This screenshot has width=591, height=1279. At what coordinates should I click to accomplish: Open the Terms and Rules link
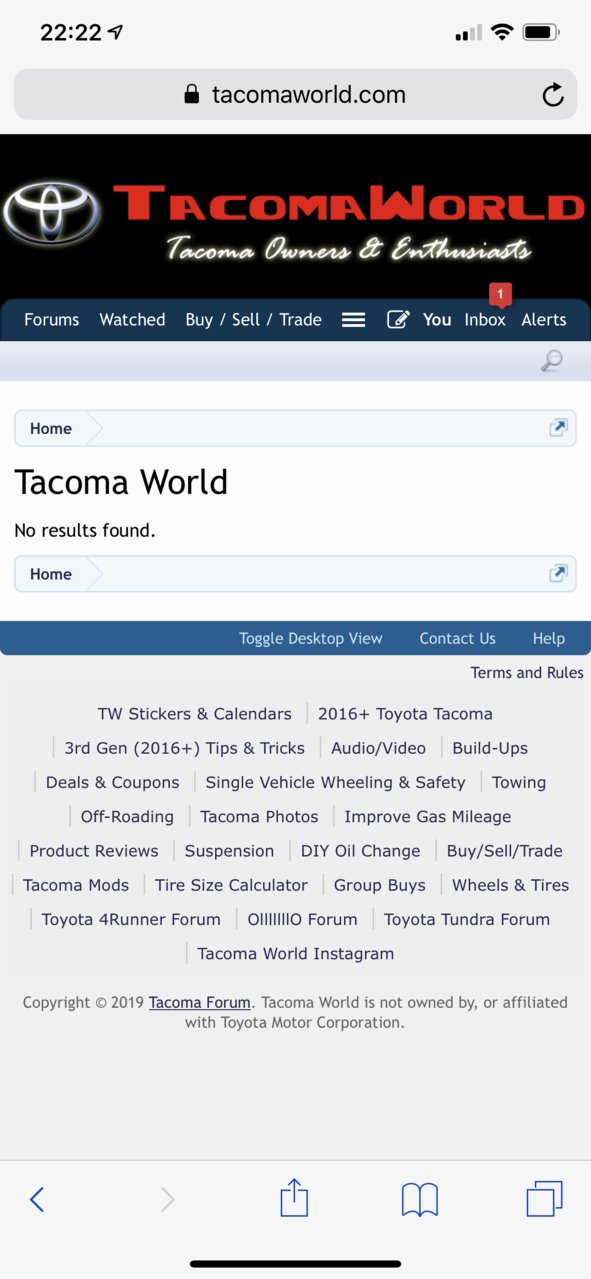click(x=527, y=673)
